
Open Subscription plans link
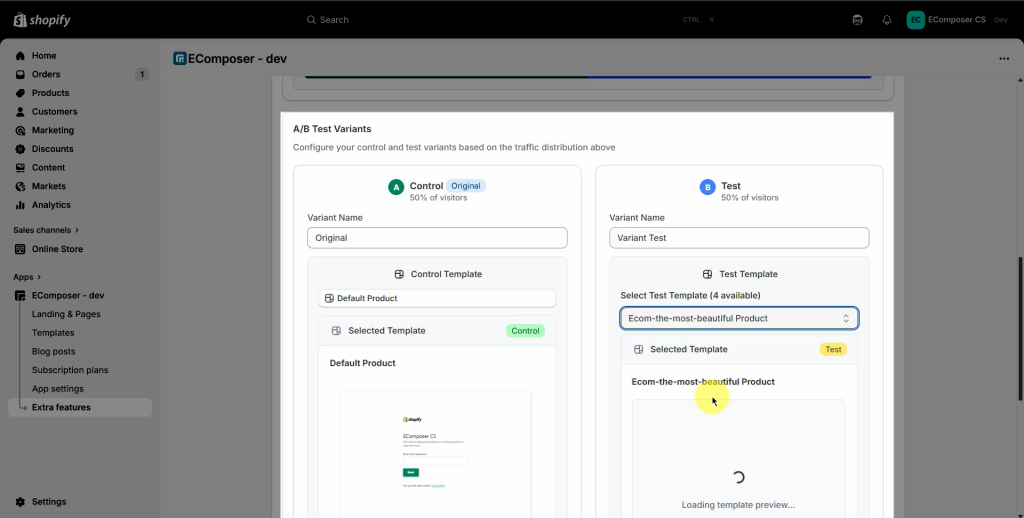coord(70,370)
